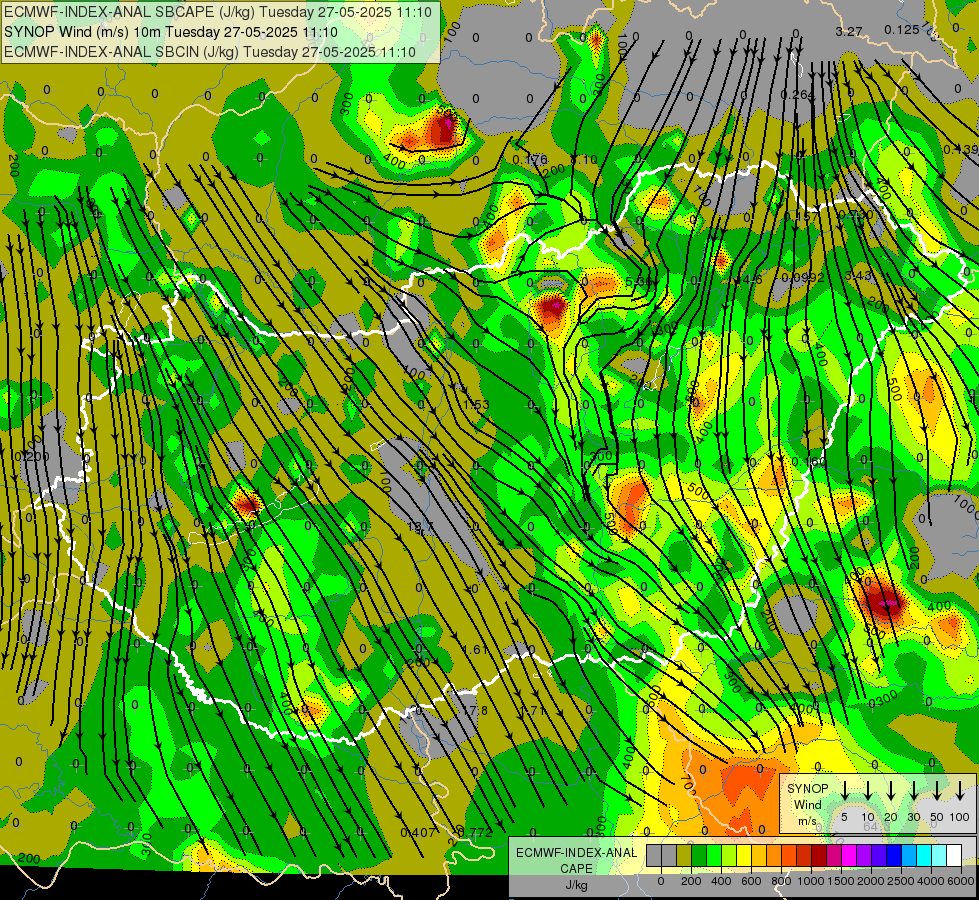Click the '1000' tick label on CAPE scale

point(811,881)
